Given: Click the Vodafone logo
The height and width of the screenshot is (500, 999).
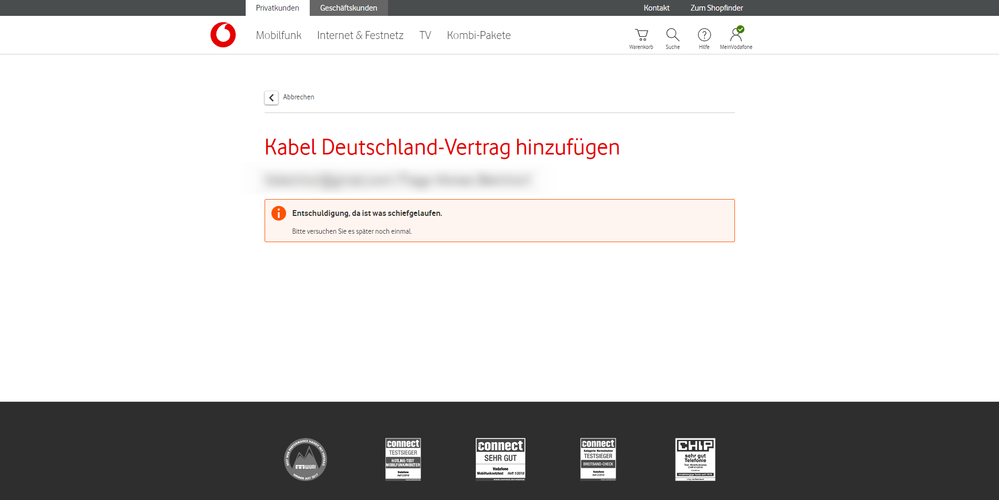Looking at the screenshot, I should [x=223, y=35].
